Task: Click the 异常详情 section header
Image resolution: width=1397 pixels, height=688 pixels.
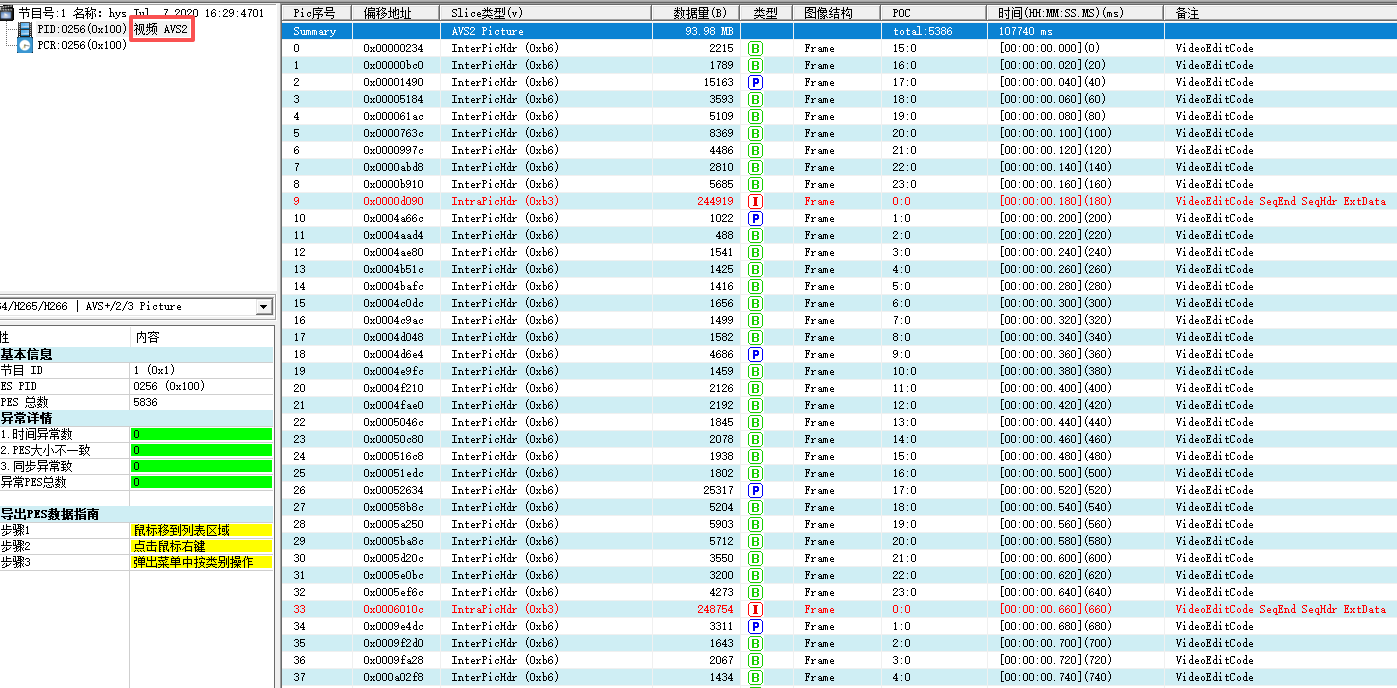Action: coord(136,418)
